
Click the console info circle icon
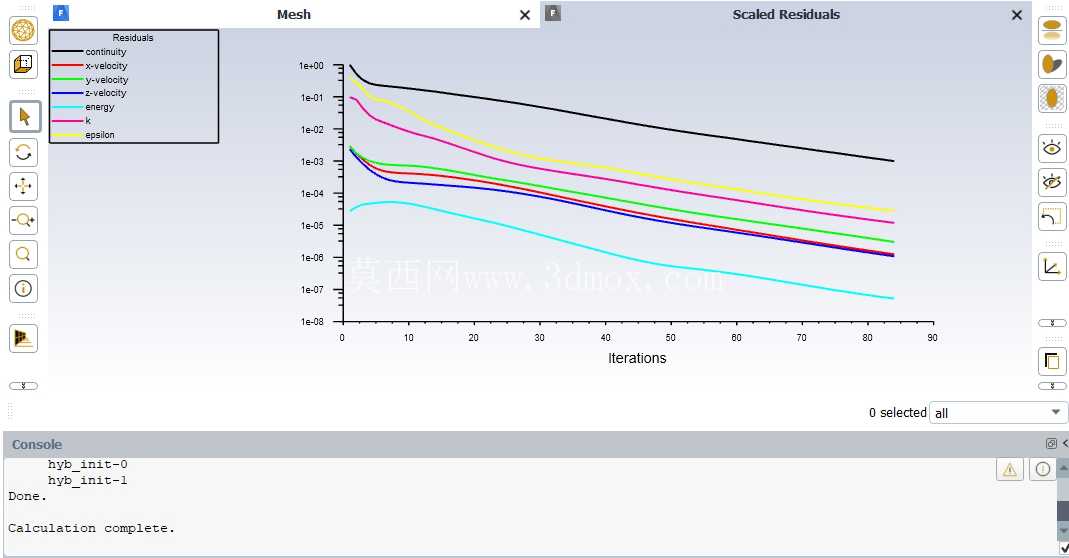tap(1042, 469)
